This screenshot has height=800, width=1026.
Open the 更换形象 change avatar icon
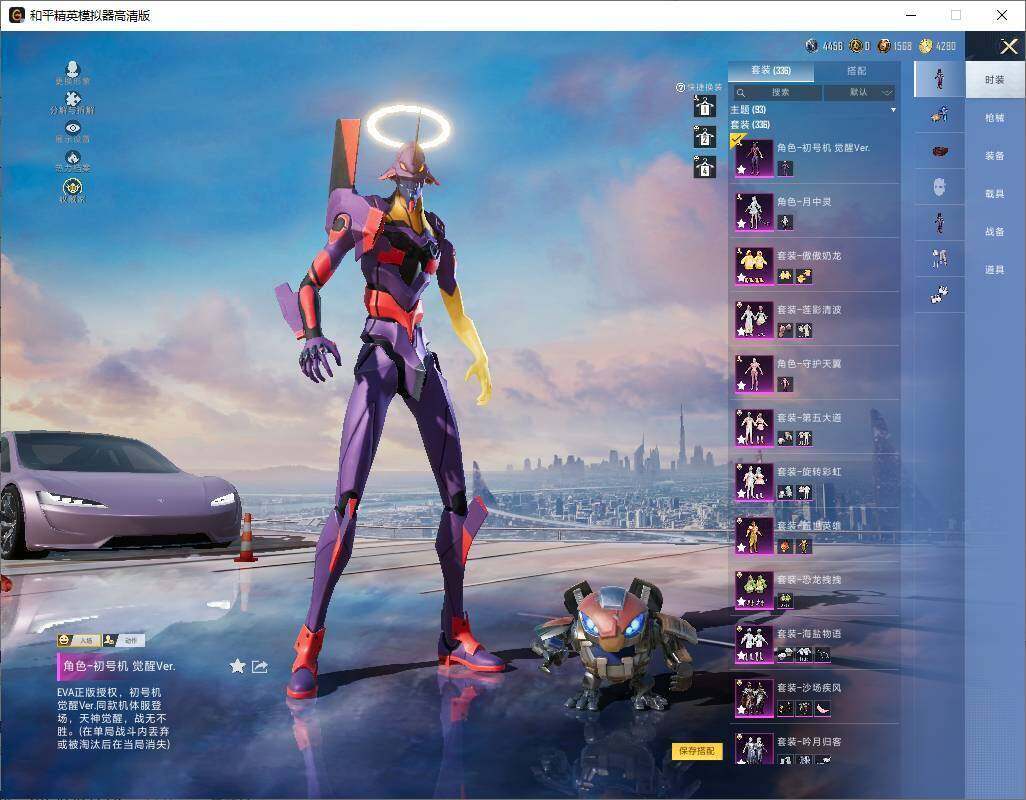point(73,69)
